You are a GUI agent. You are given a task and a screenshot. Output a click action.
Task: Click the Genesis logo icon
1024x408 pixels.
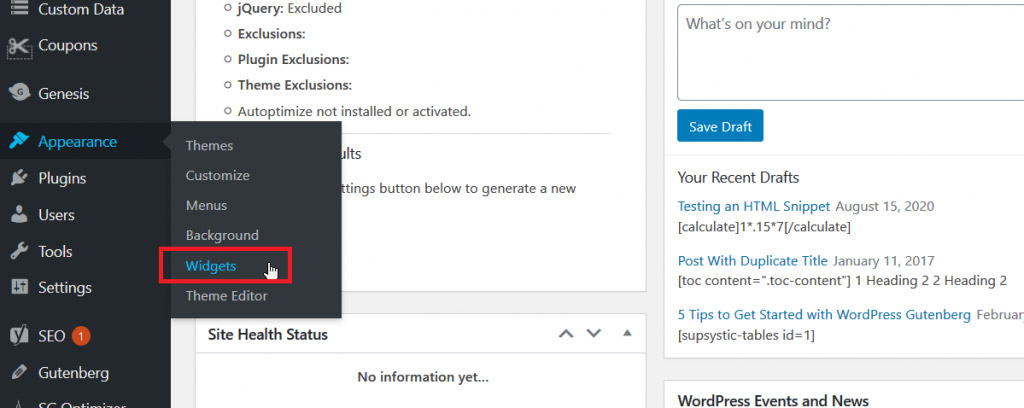point(19,93)
